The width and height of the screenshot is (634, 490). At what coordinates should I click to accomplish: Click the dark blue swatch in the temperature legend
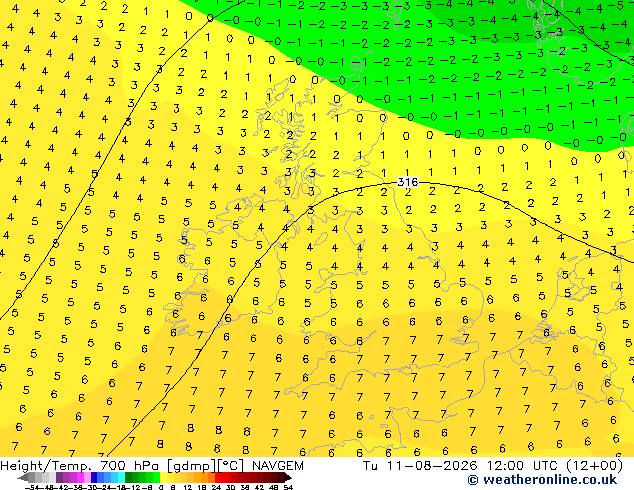pos(94,478)
